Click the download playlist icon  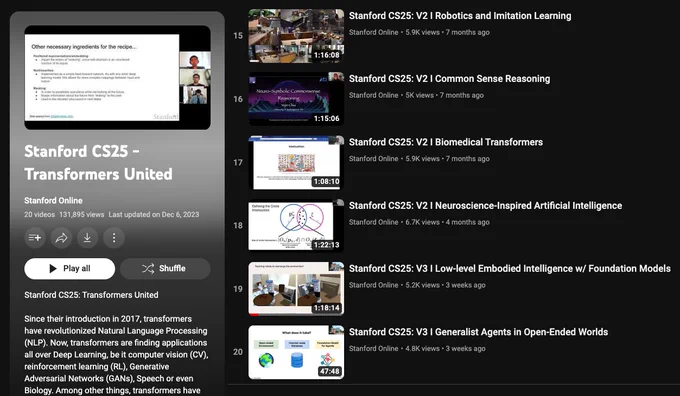(87, 238)
